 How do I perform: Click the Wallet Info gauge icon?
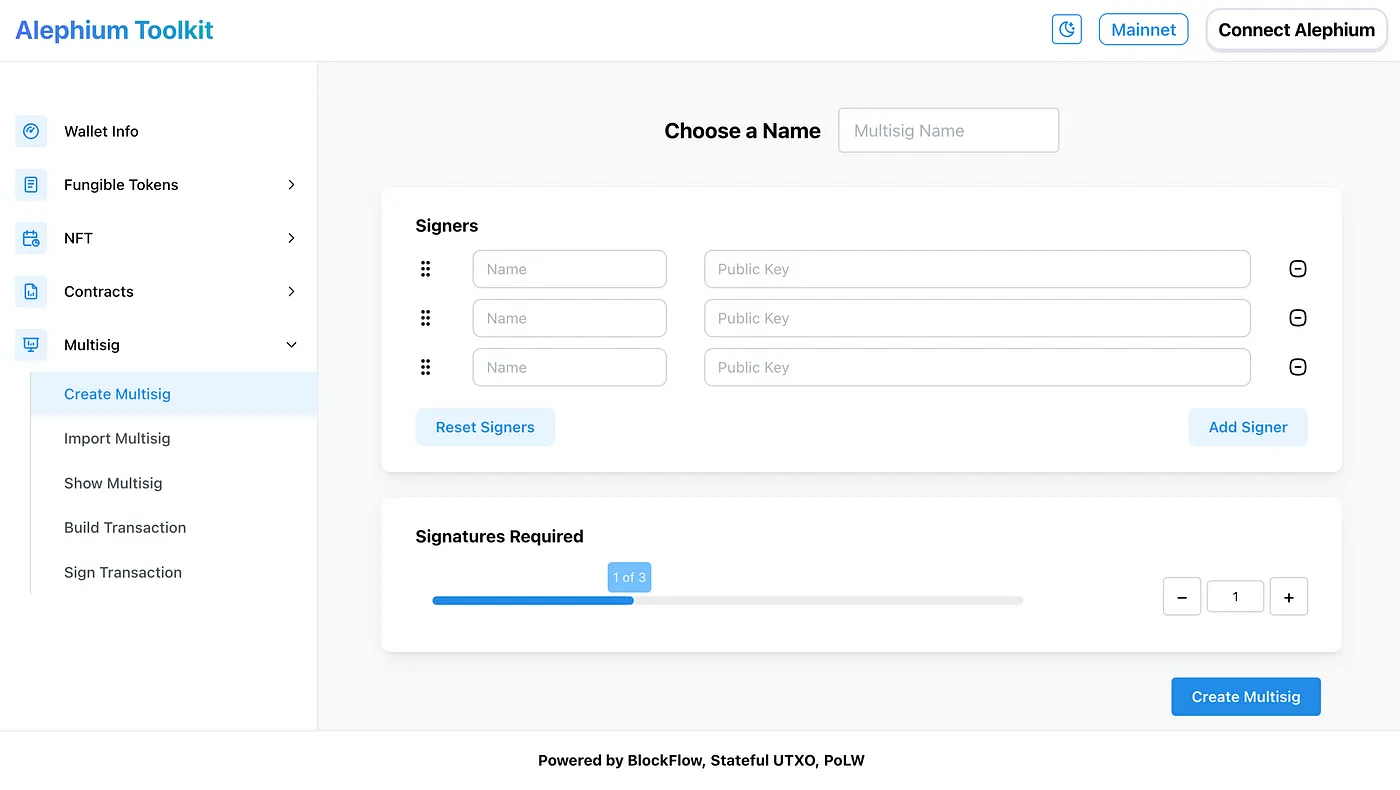tap(31, 131)
